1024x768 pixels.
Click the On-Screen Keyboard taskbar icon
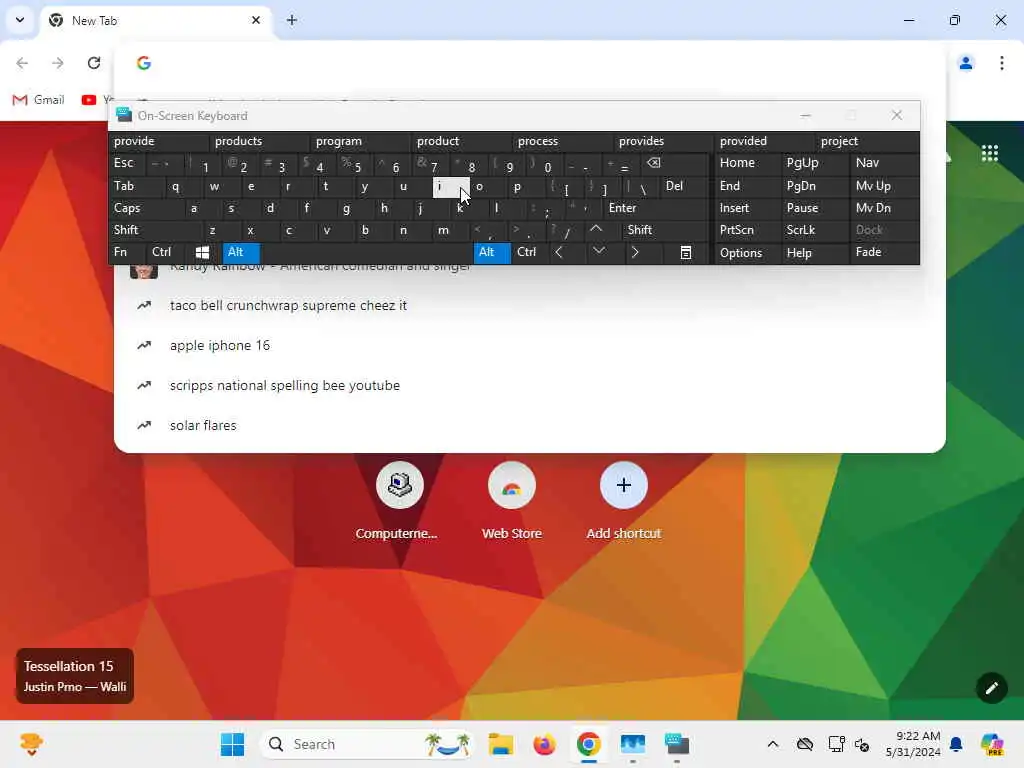point(677,744)
